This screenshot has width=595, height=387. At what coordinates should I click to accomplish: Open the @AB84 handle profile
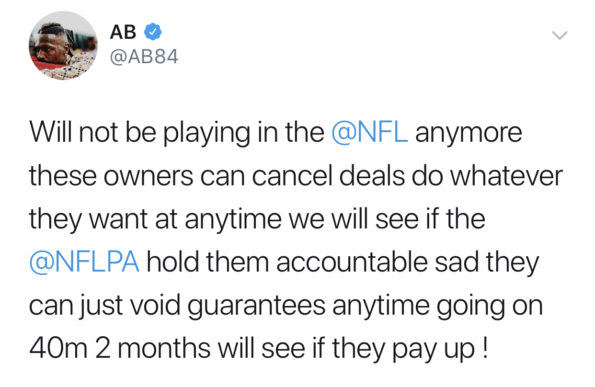click(x=144, y=57)
